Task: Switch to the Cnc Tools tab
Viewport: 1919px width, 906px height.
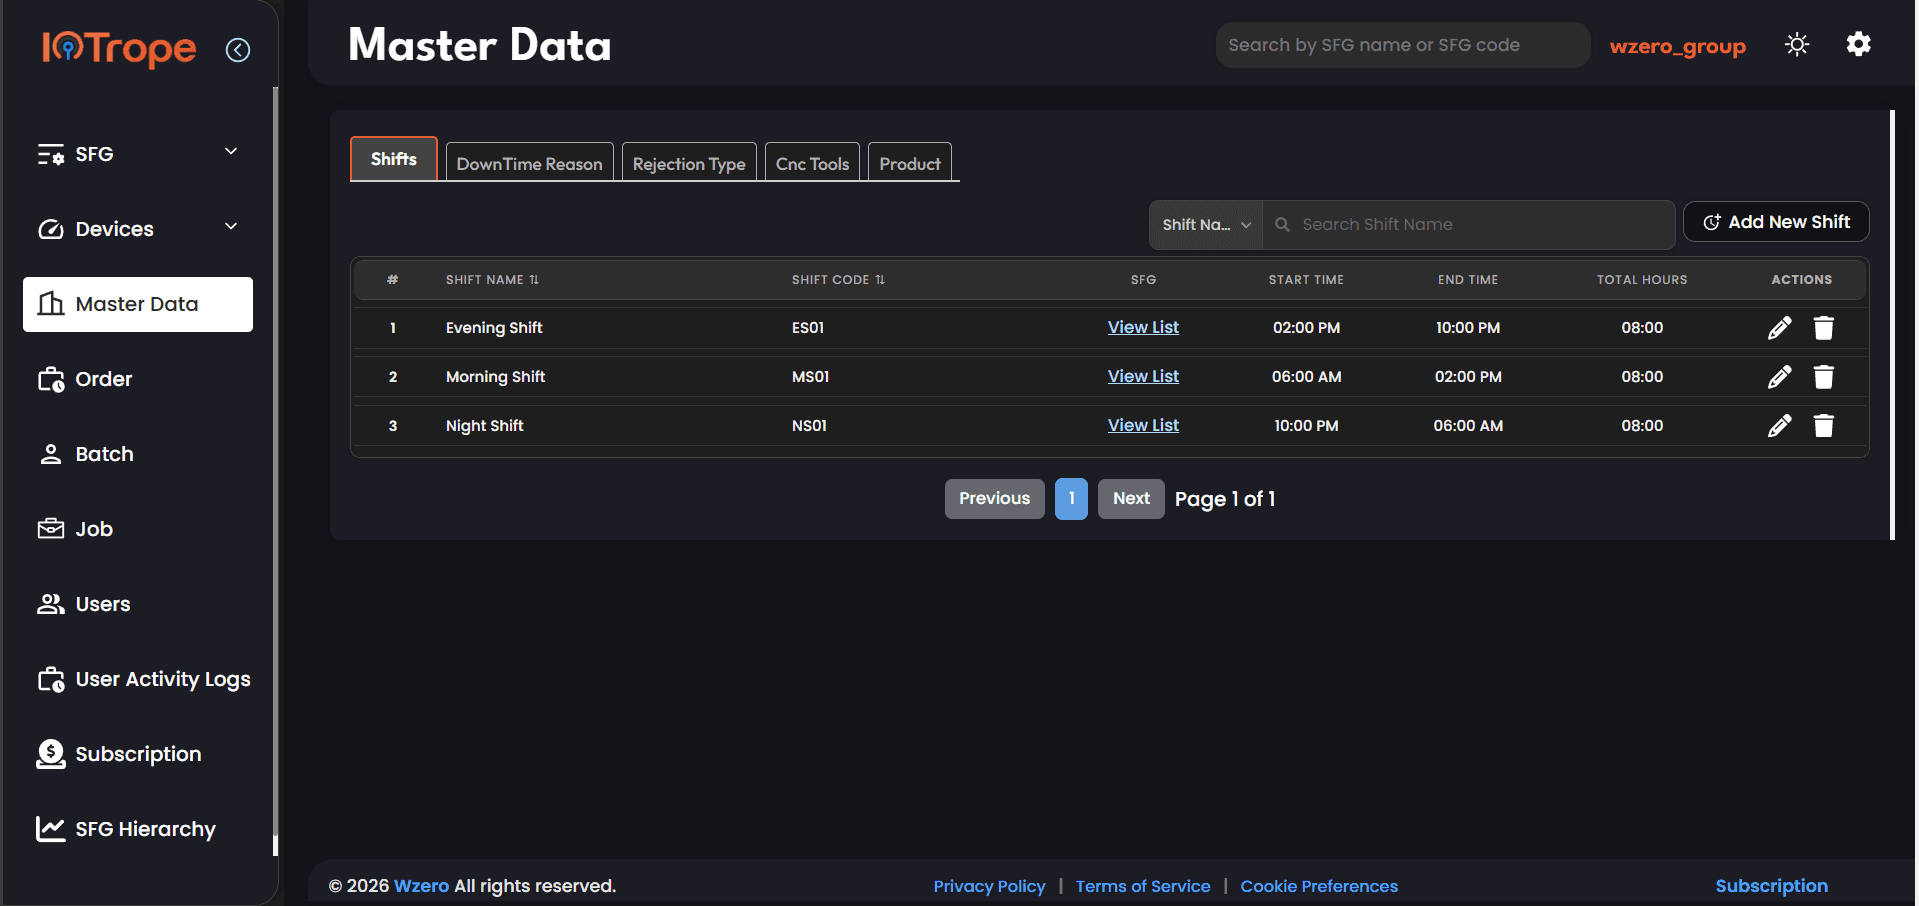Action: click(x=812, y=163)
